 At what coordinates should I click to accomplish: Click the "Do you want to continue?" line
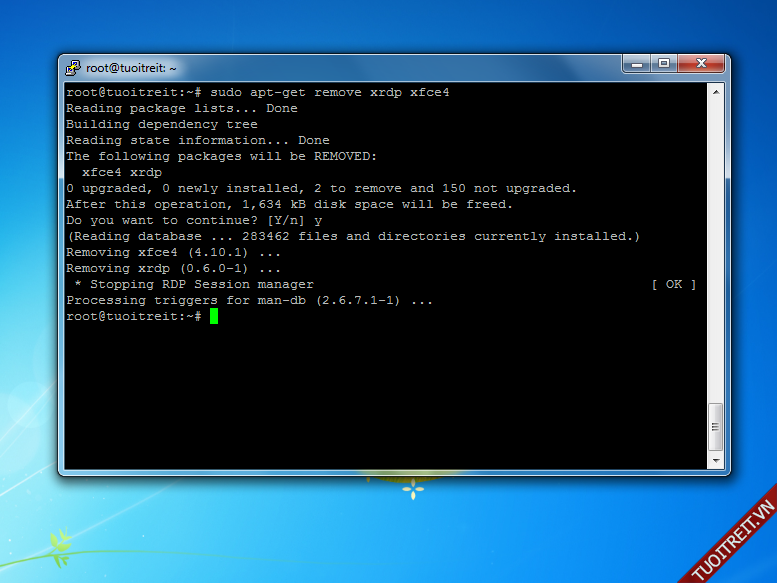194,220
